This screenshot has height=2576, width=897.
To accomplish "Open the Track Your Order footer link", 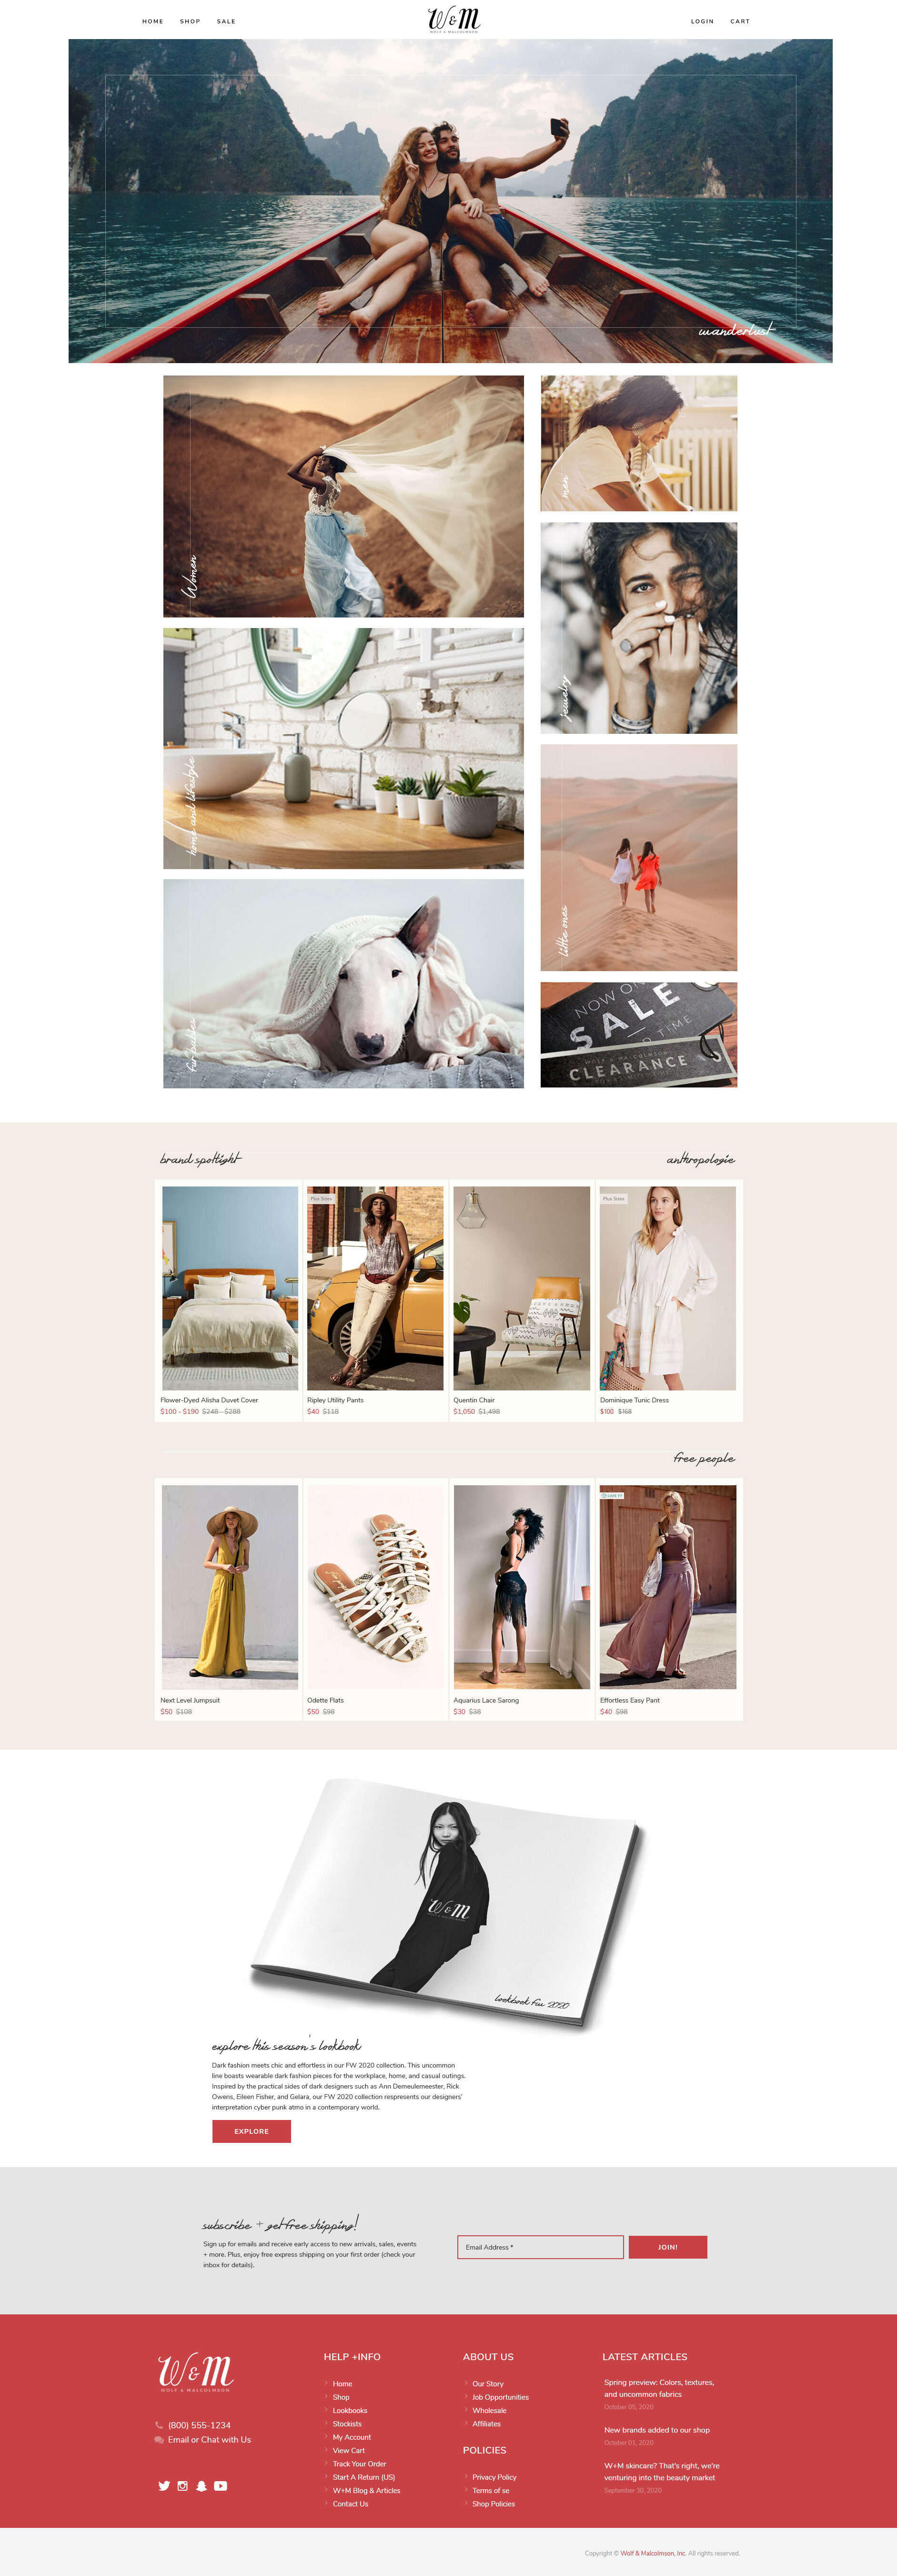I will [x=359, y=2463].
